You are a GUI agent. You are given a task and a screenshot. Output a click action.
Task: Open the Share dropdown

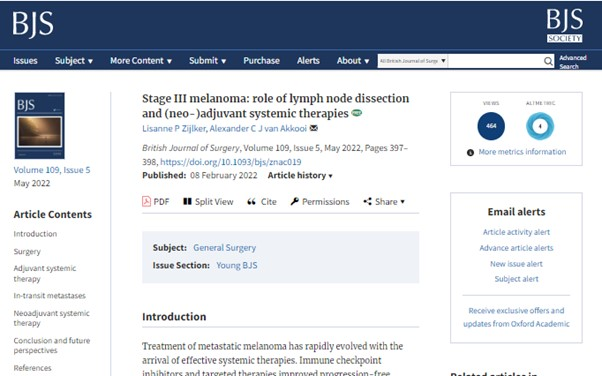pyautogui.click(x=384, y=202)
